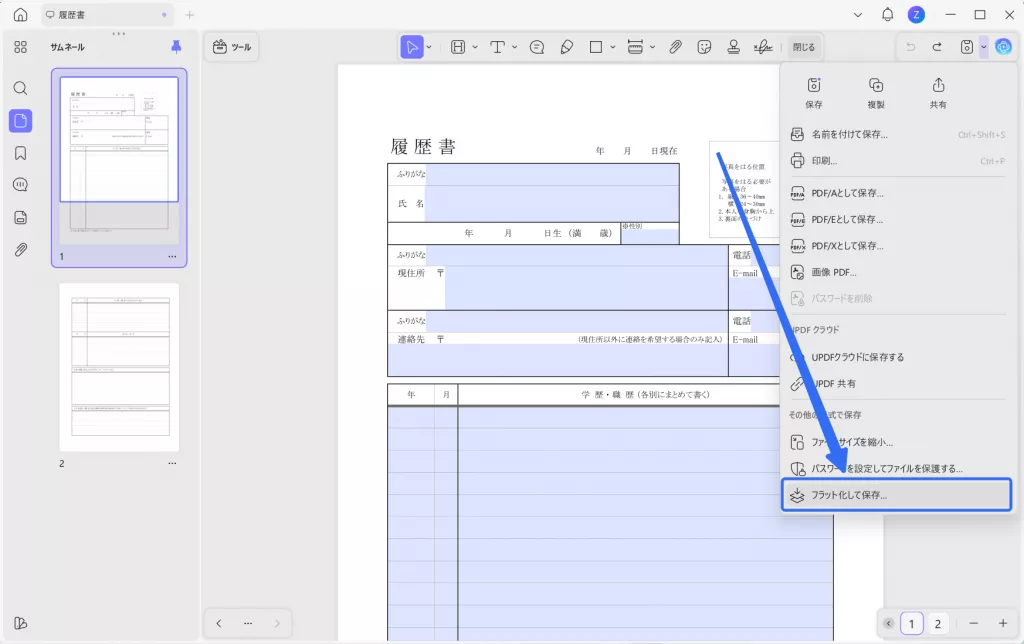1024x644 pixels.
Task: Open the search panel in left sidebar
Action: pyautogui.click(x=20, y=88)
